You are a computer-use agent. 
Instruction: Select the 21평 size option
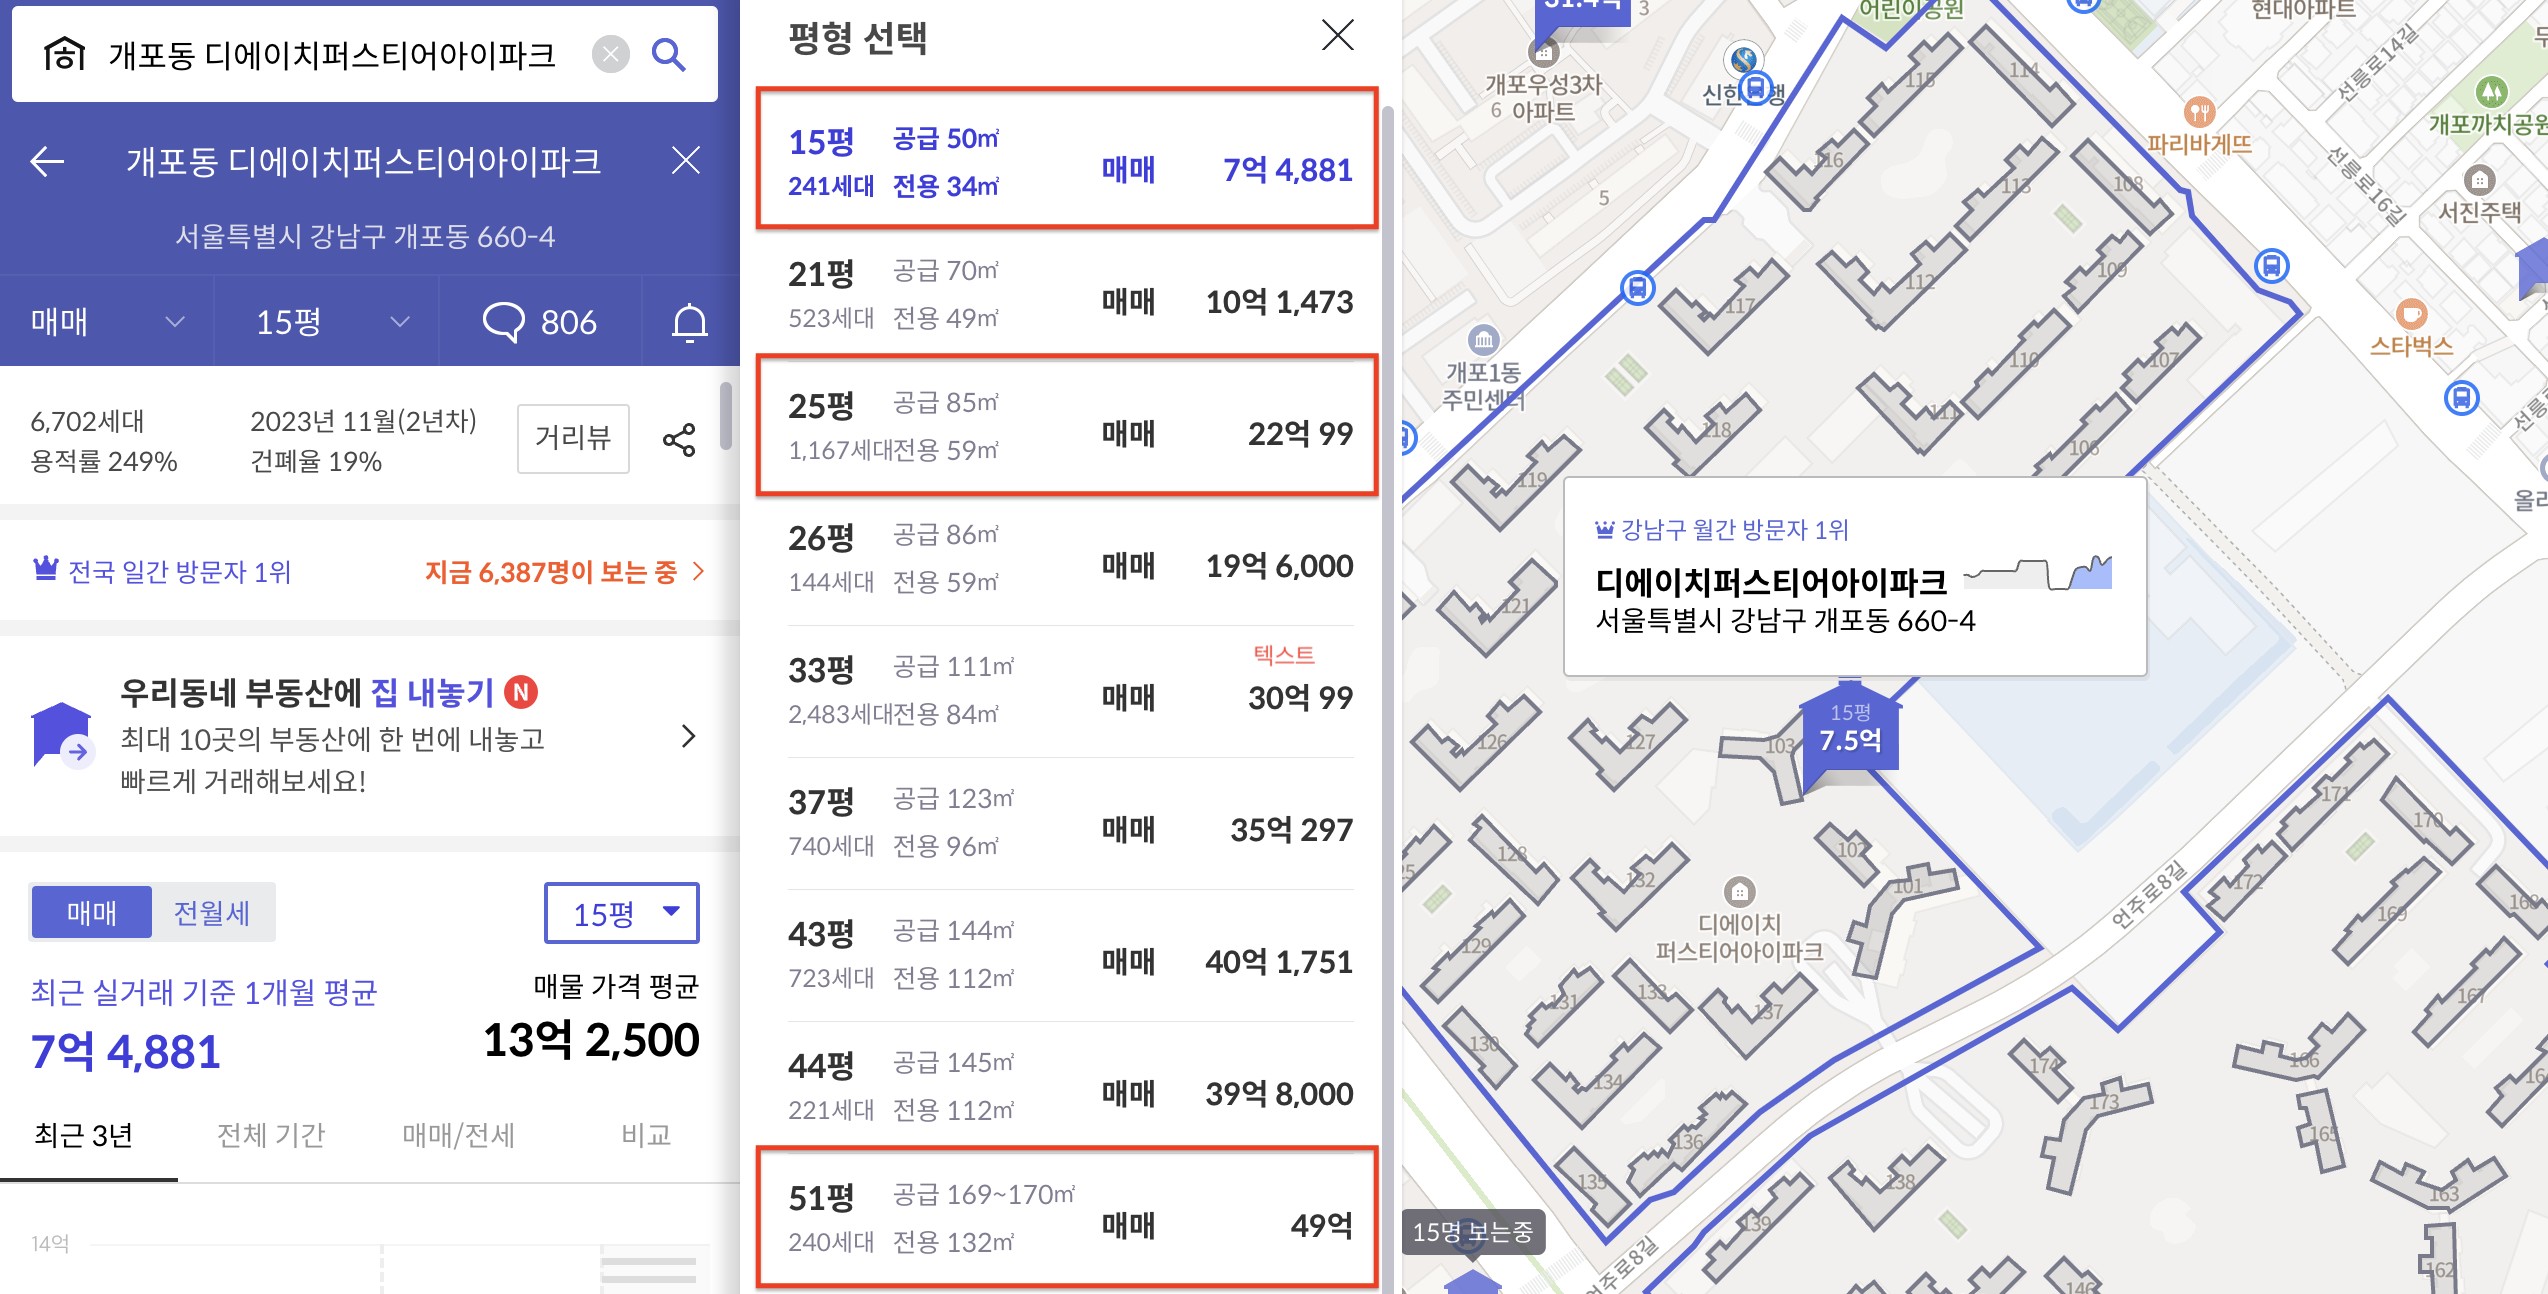coord(1069,294)
